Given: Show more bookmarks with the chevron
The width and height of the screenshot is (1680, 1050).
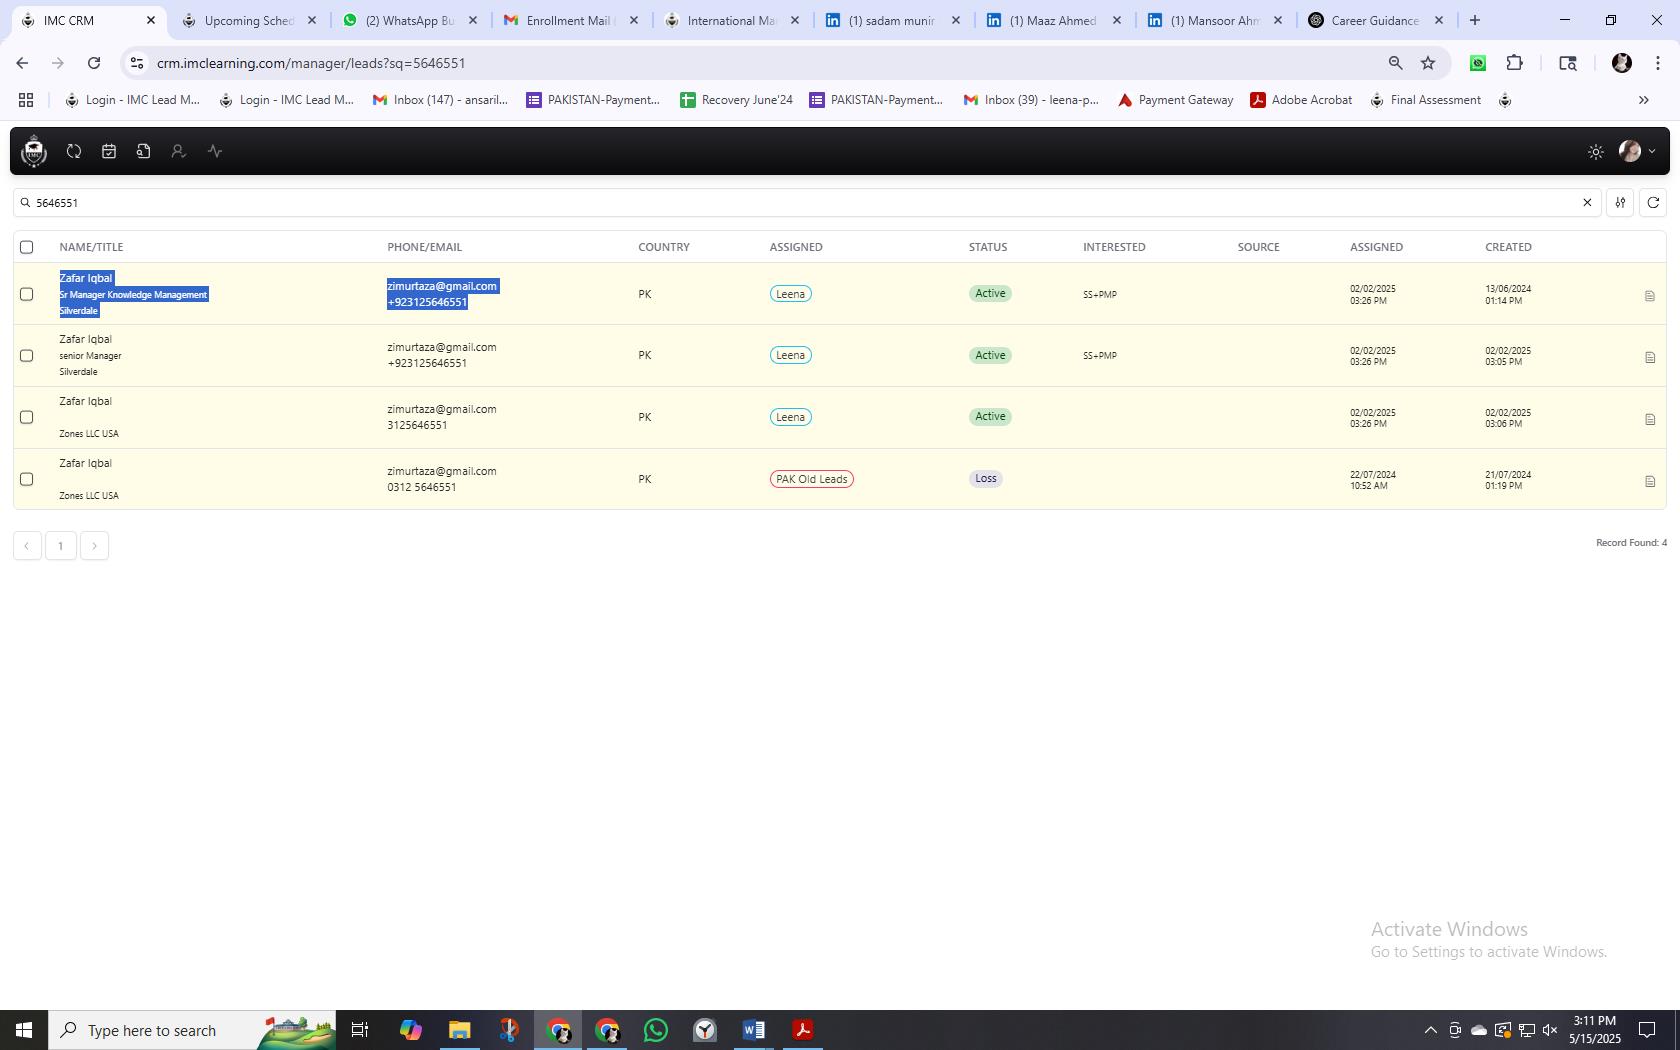Looking at the screenshot, I should coord(1643,100).
